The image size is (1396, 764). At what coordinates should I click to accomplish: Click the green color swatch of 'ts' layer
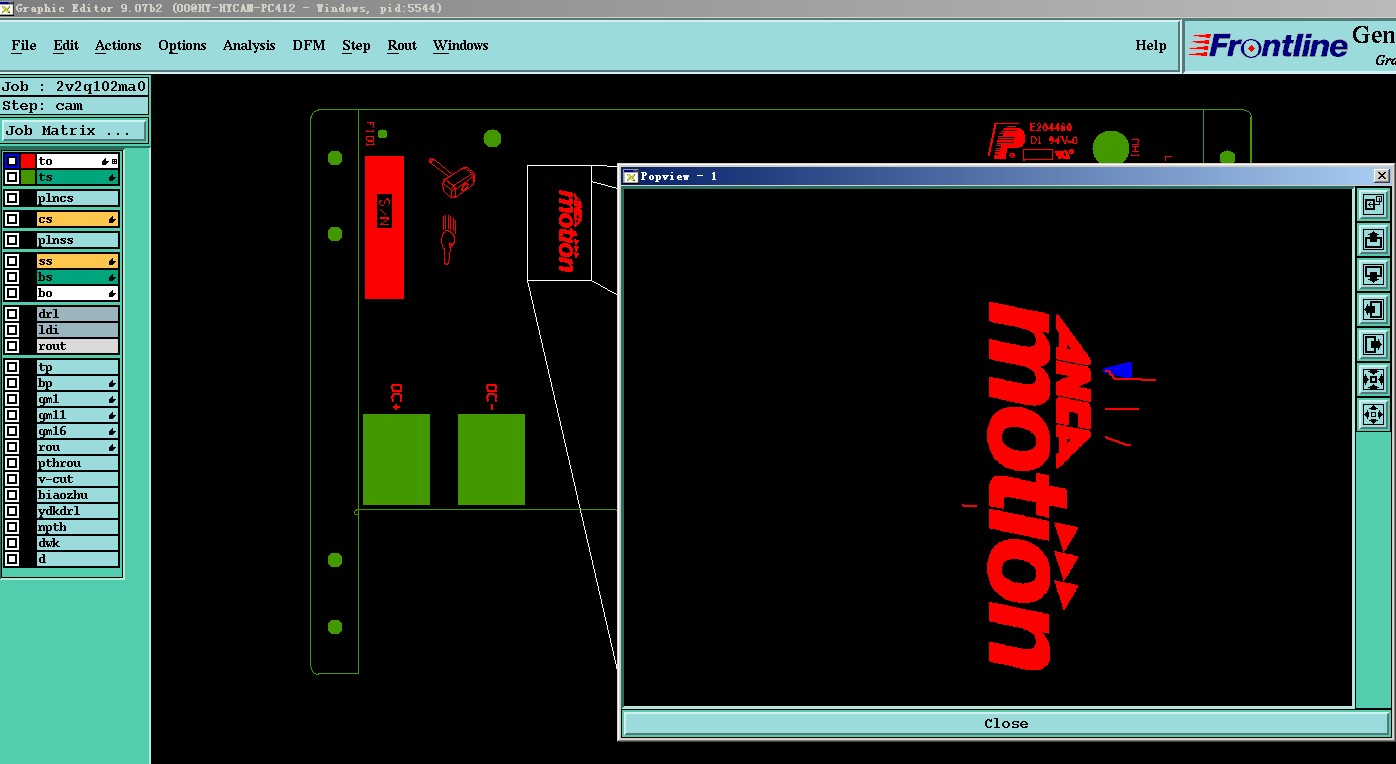[28, 177]
